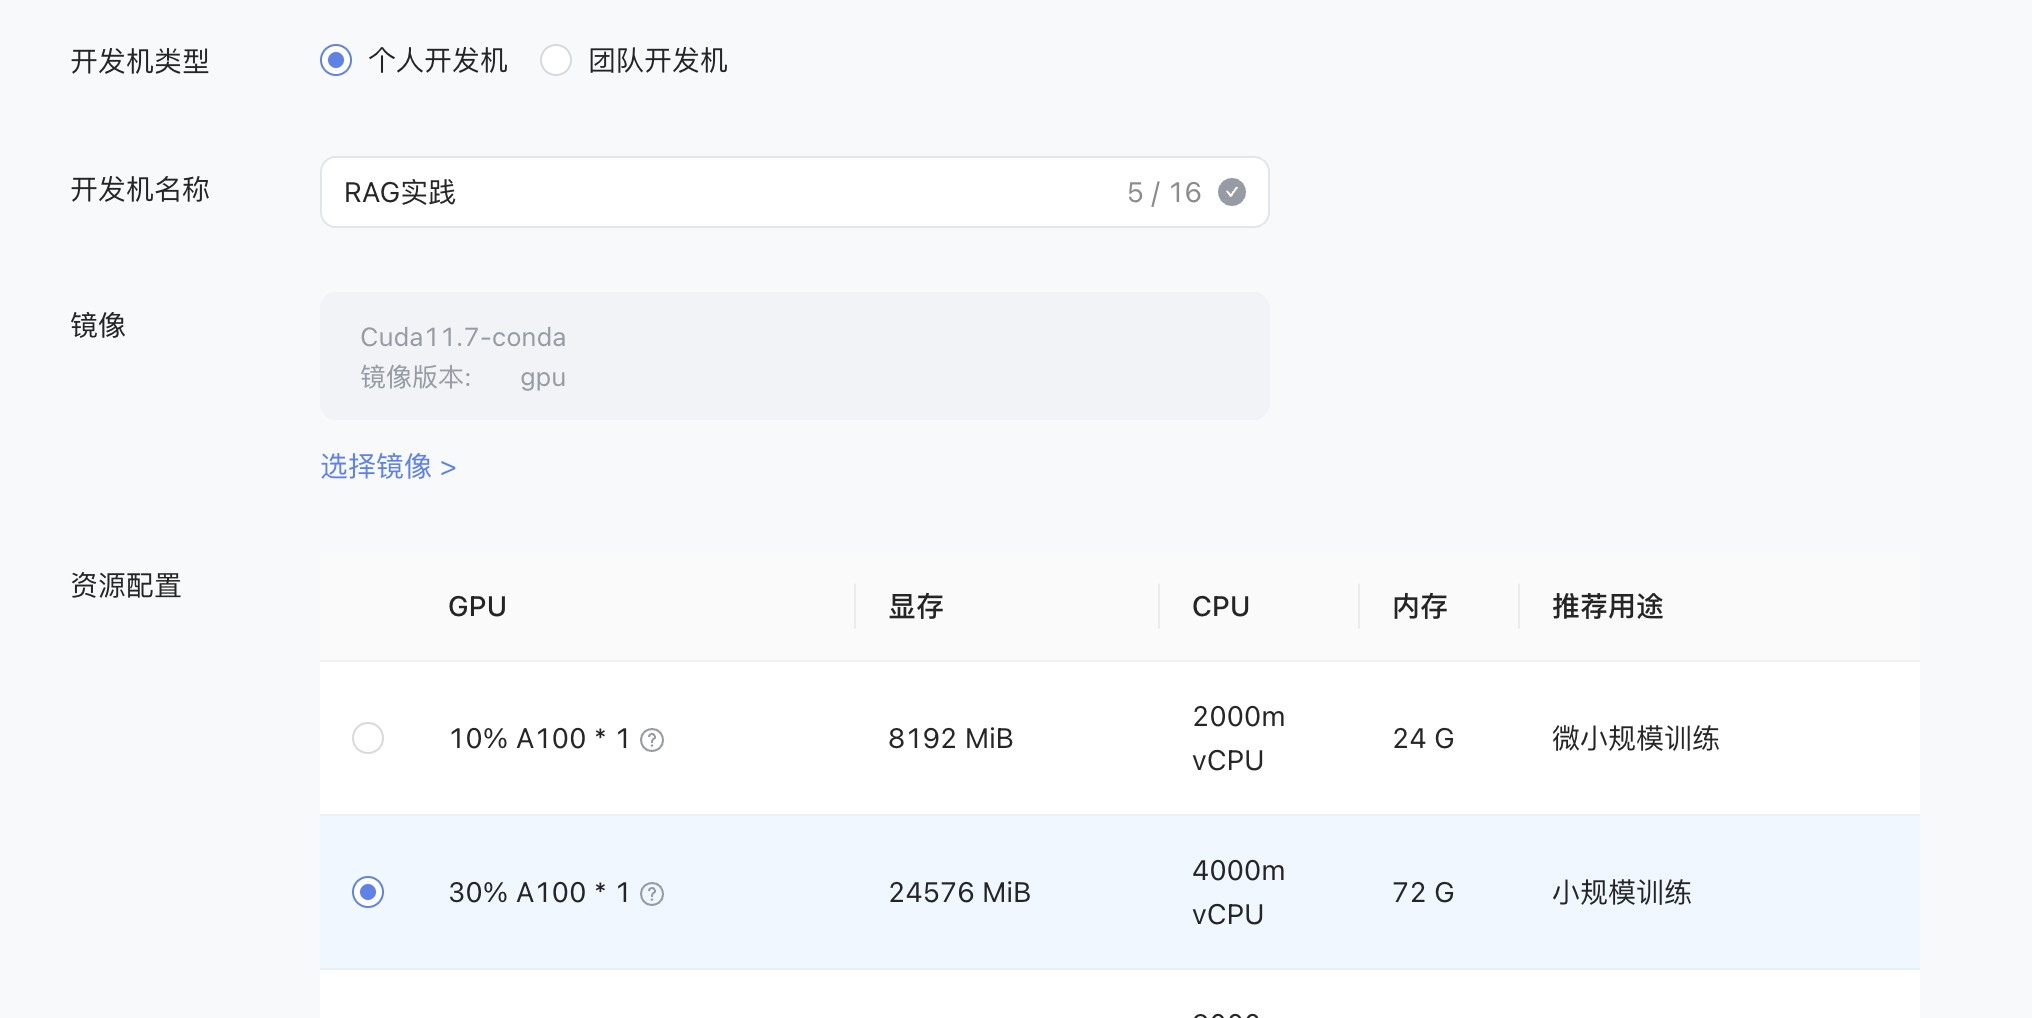The width and height of the screenshot is (2032, 1018).
Task: Open the 选择镜像 link
Action: coord(388,467)
